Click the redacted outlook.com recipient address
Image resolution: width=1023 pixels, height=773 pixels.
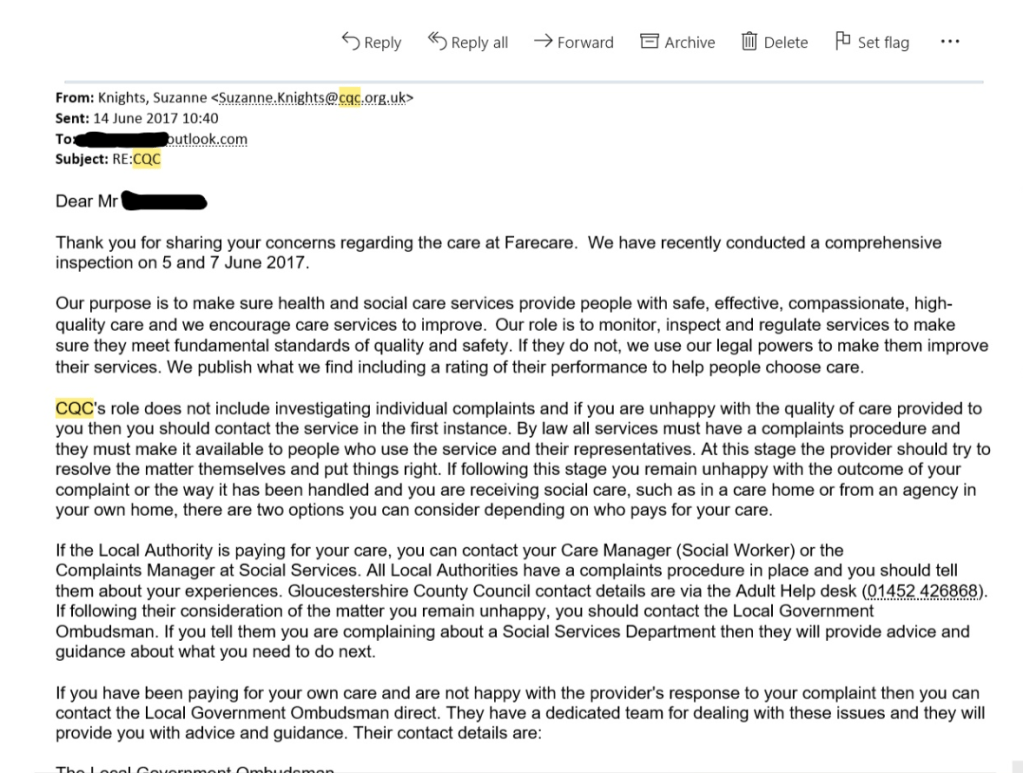(x=160, y=139)
